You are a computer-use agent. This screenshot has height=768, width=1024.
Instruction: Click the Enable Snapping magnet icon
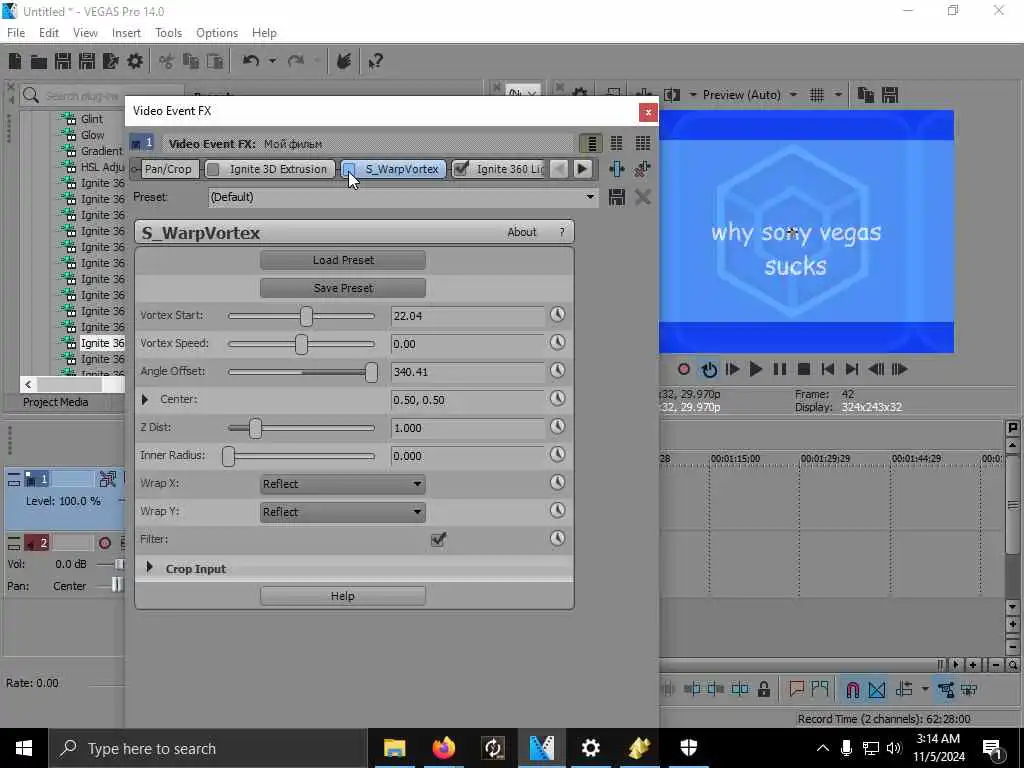(x=852, y=690)
